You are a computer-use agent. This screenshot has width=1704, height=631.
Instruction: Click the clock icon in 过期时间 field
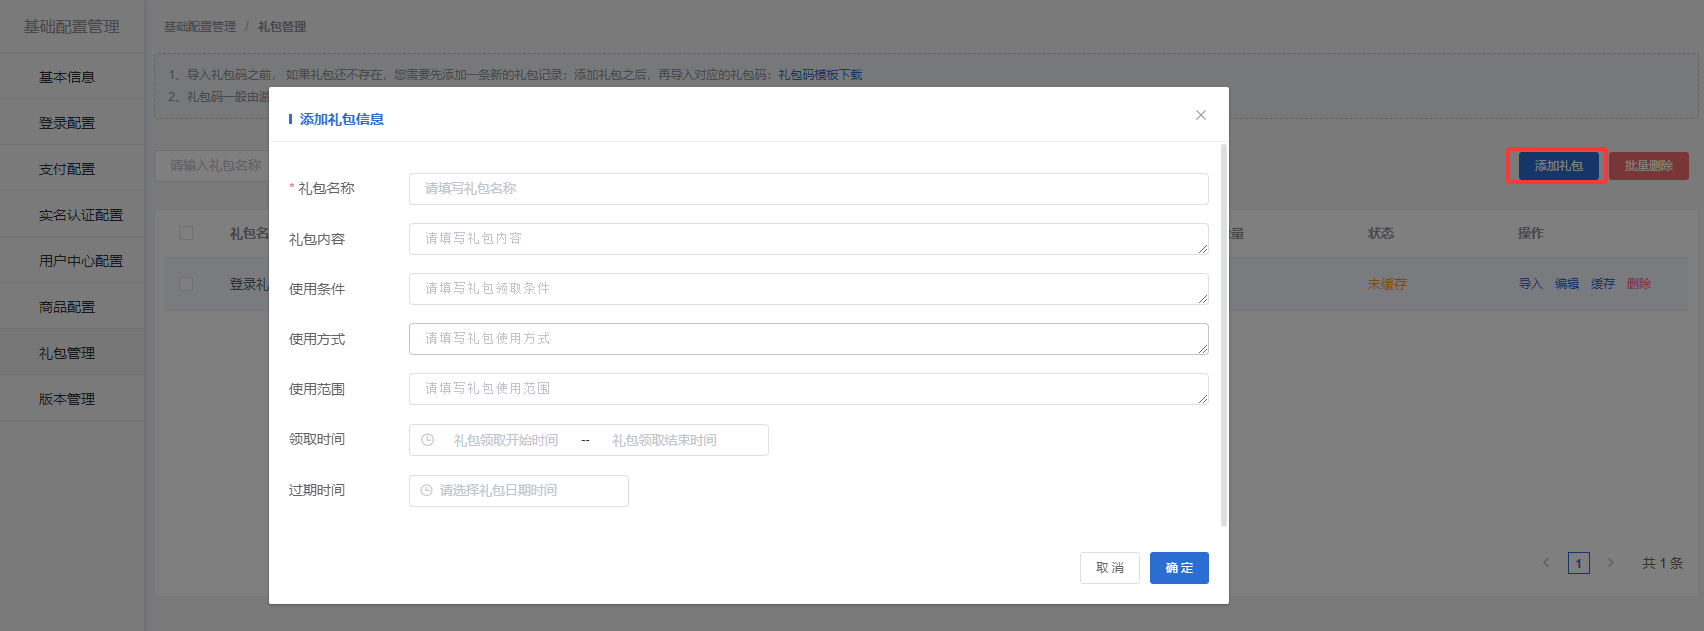tap(427, 490)
